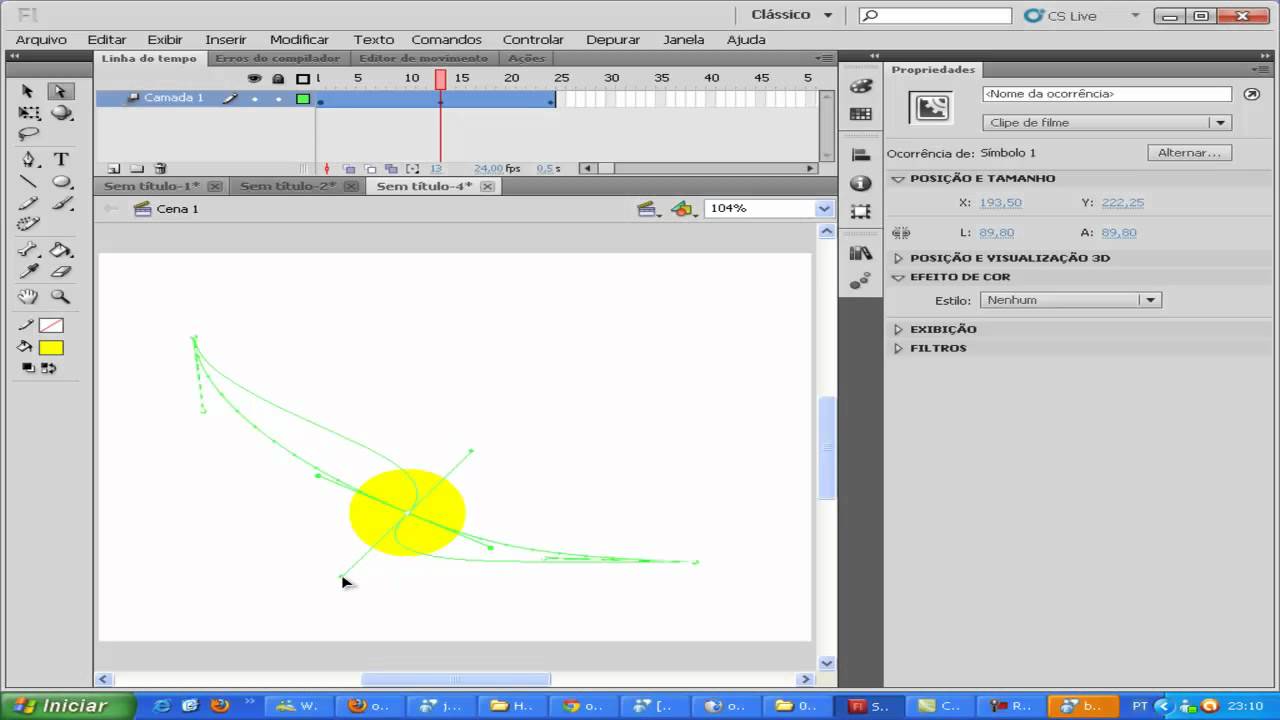Screen dimensions: 1280x720
Task: Toggle show/hide all layers eye icon
Action: [254, 78]
